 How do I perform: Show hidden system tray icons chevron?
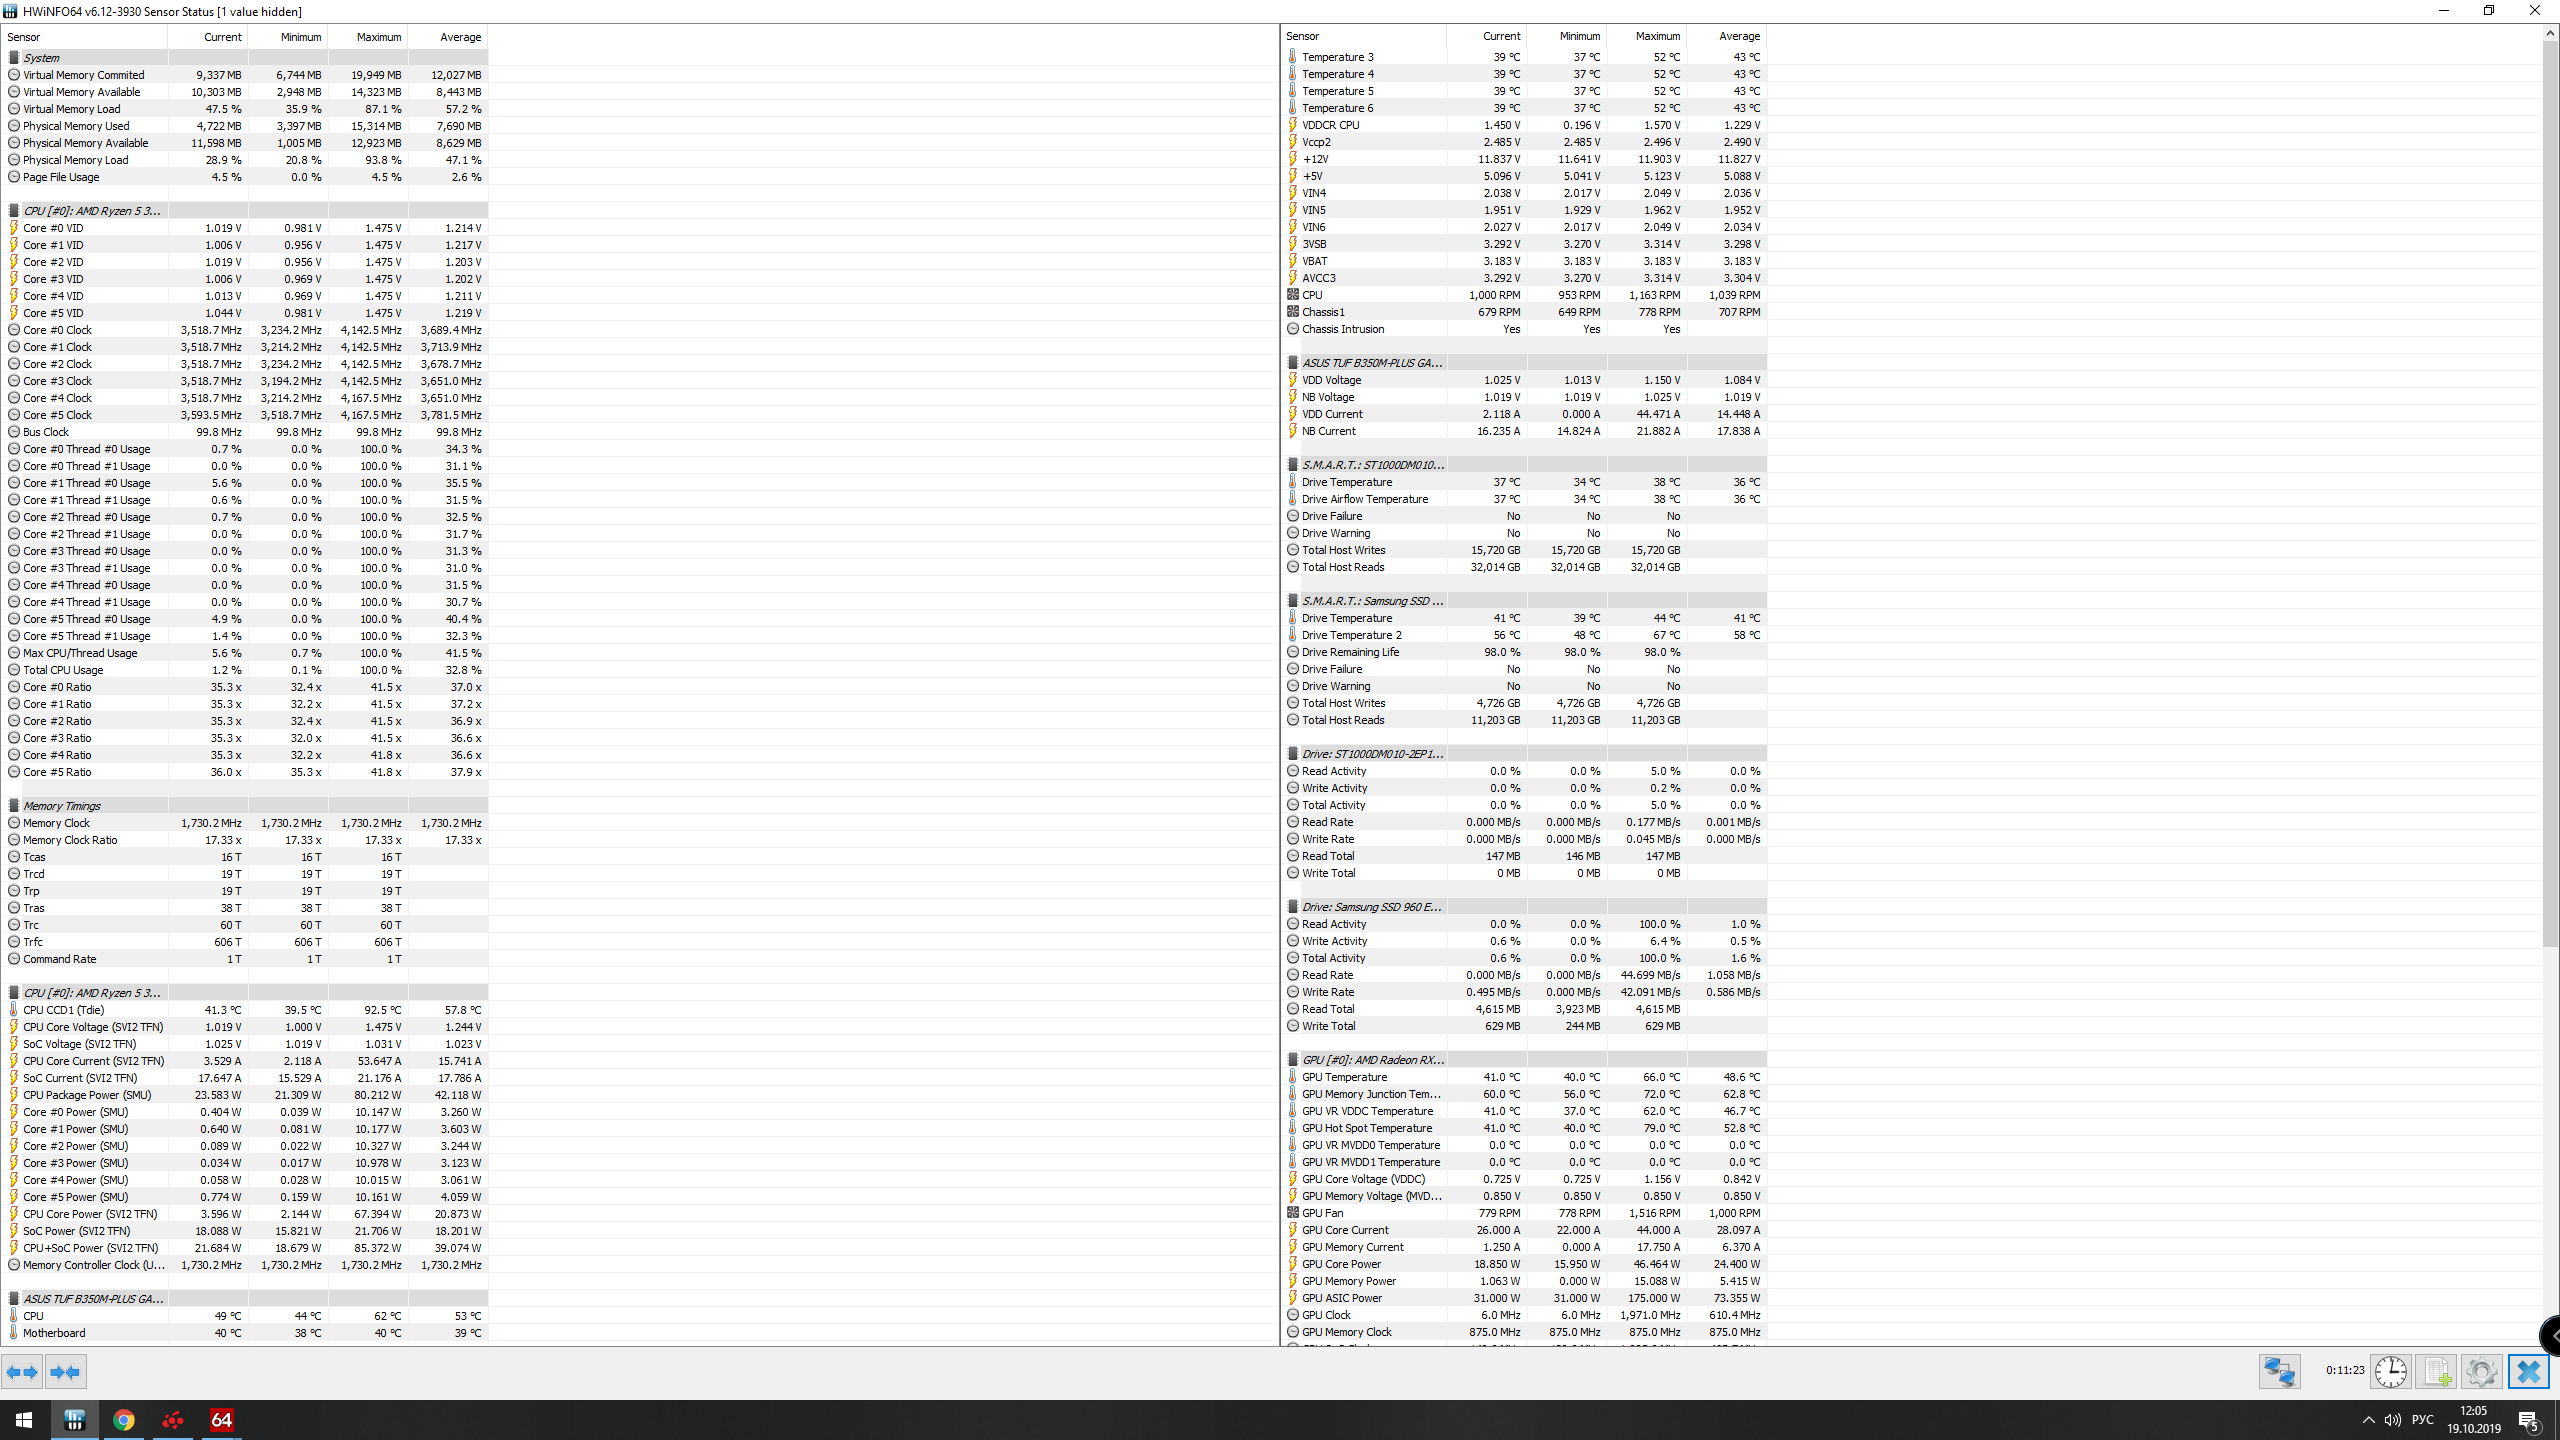point(2368,1420)
